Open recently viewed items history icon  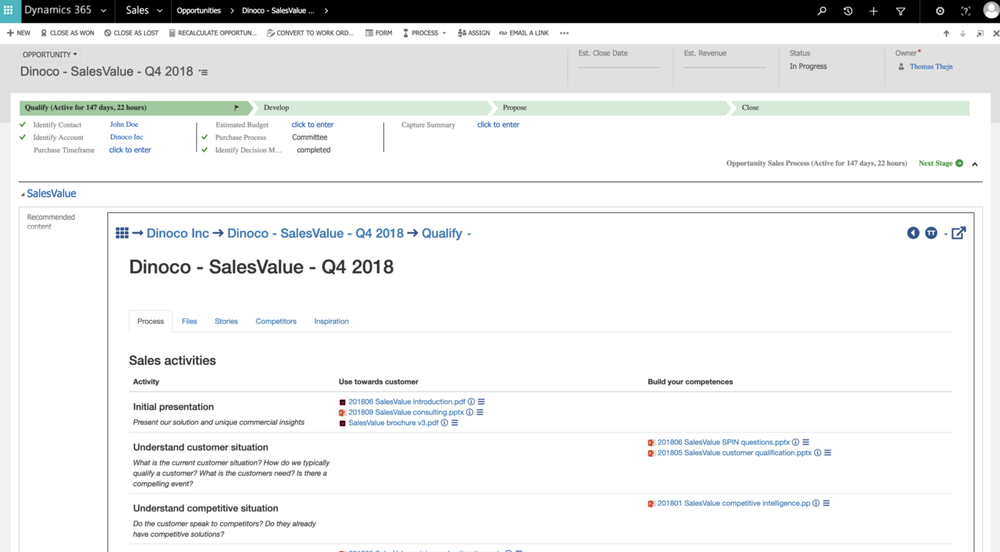point(848,11)
